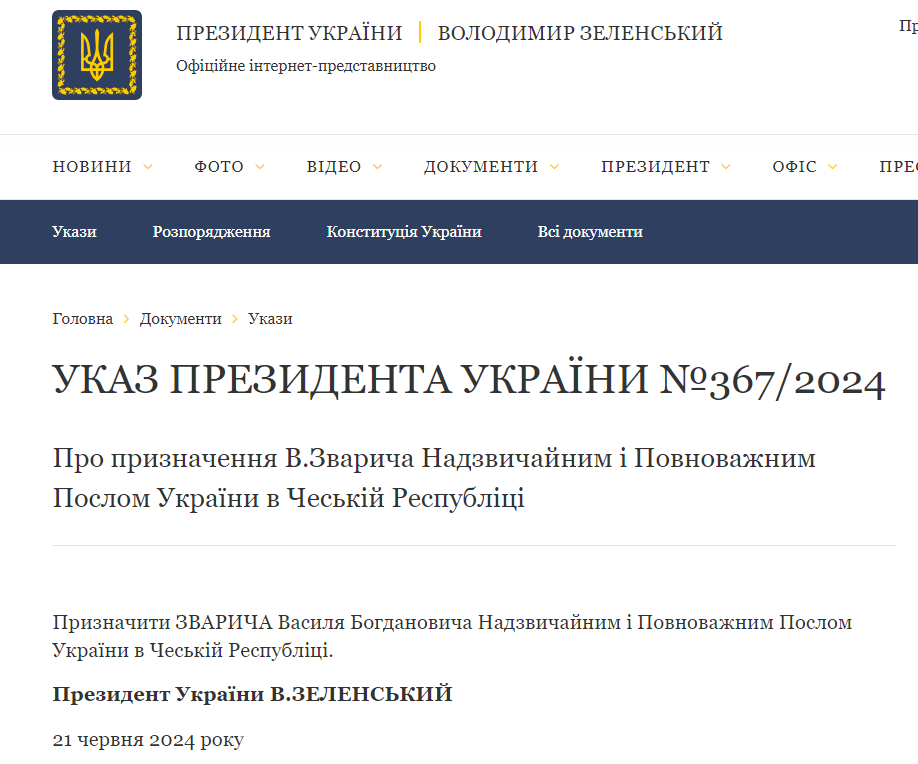Click the ПРЕЗИДЕНТ УКРАЇНИ site title

click(x=288, y=32)
